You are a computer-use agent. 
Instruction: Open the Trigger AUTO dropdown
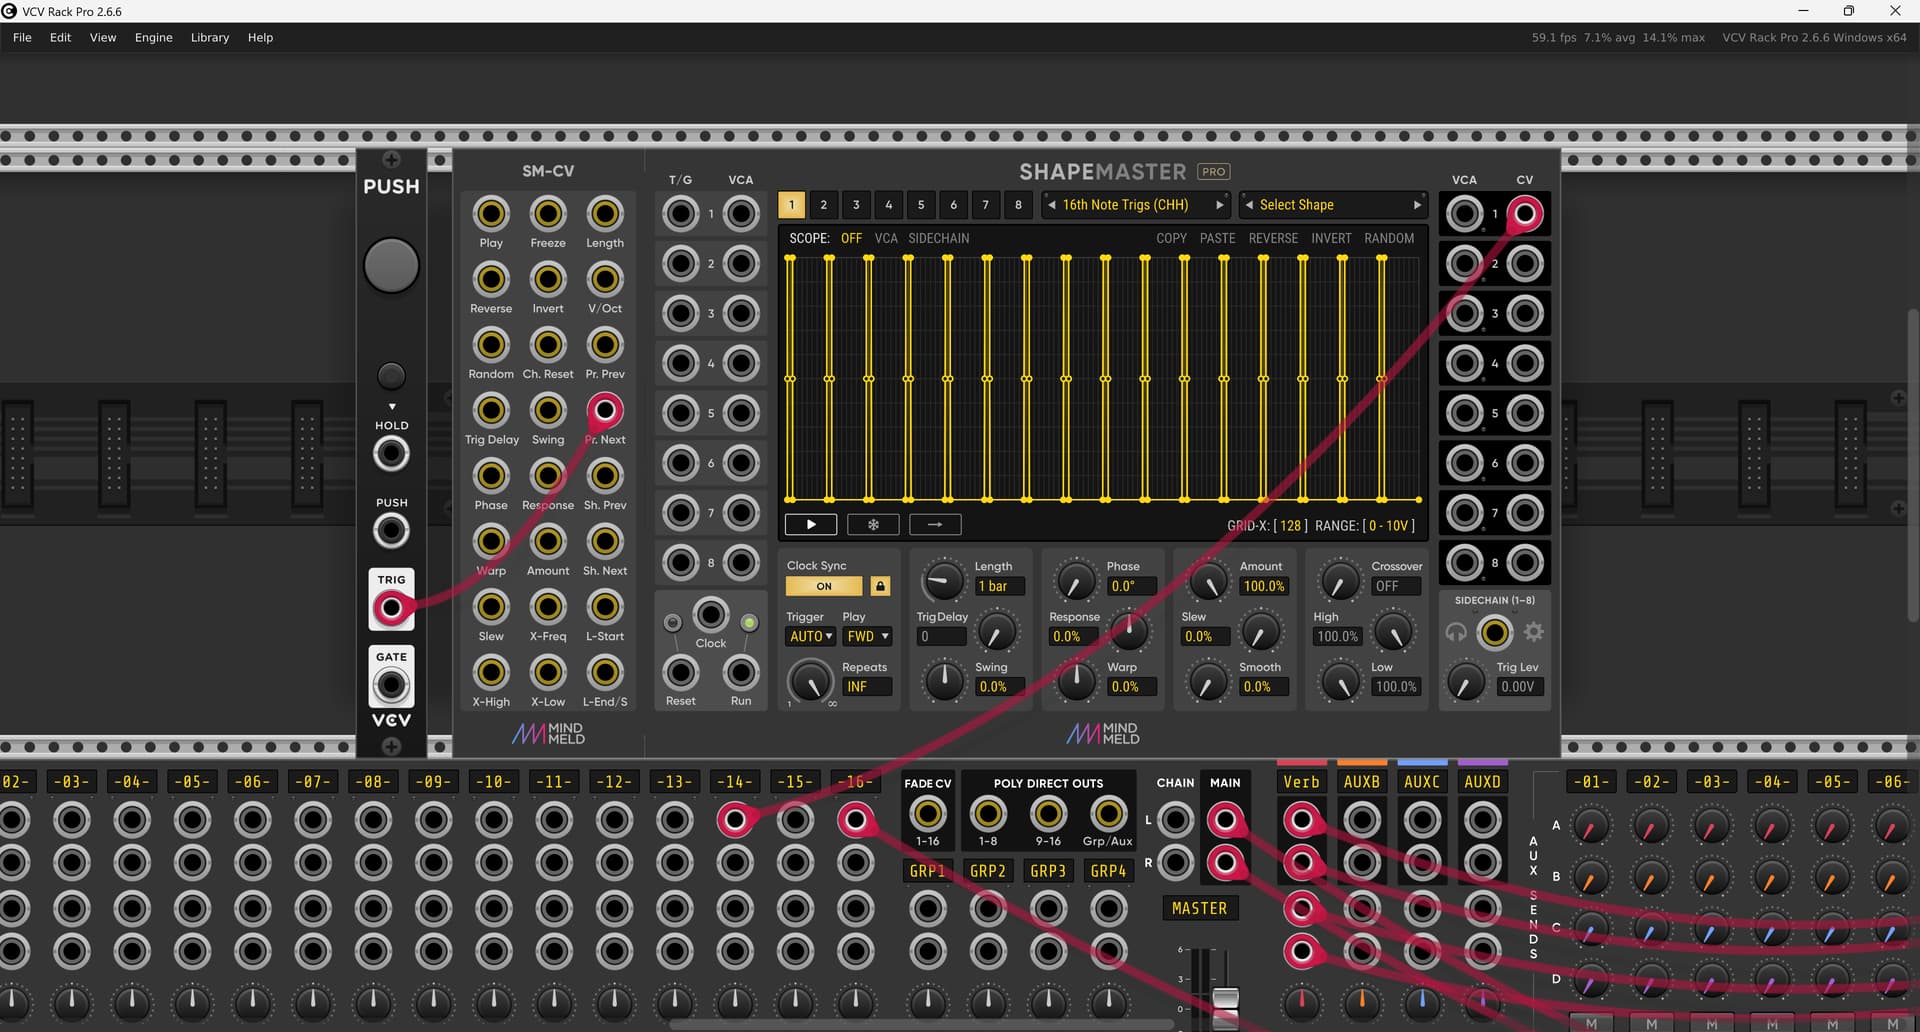coord(810,636)
